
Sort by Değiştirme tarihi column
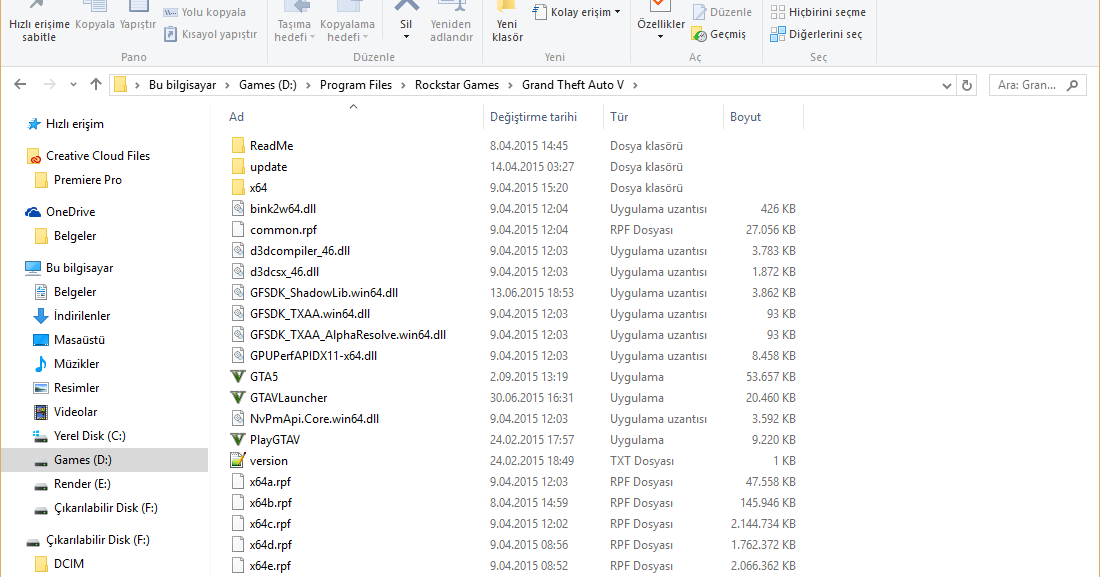click(x=543, y=117)
